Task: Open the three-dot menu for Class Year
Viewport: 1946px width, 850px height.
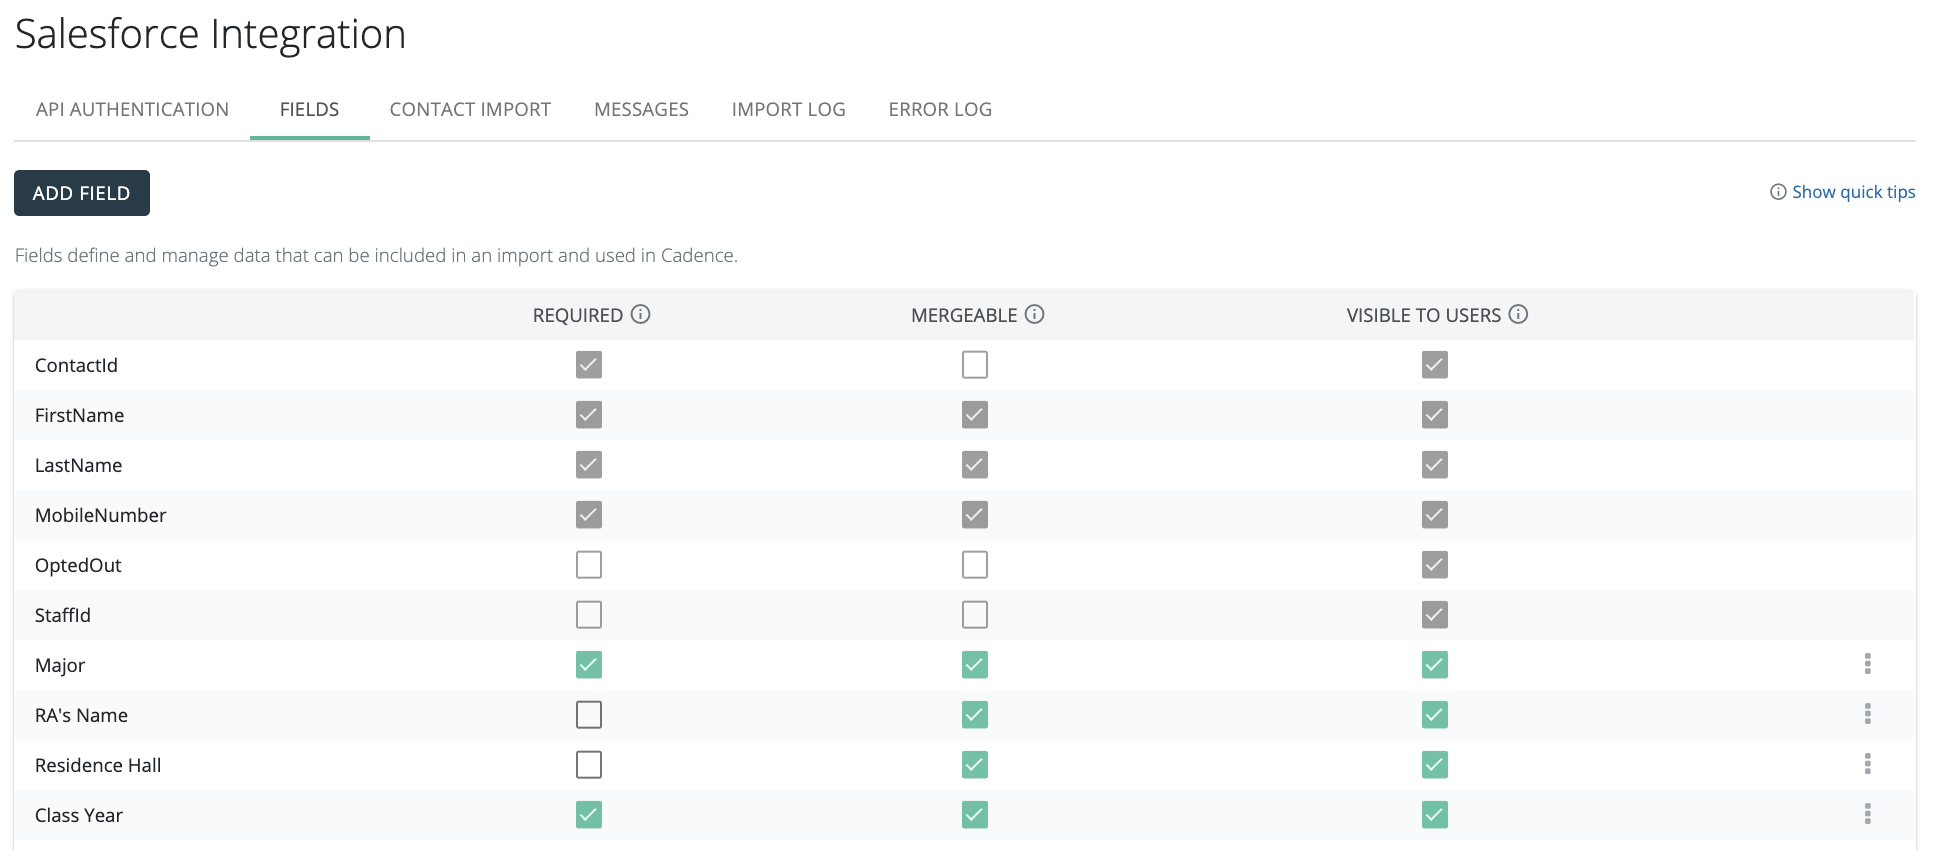Action: [1867, 814]
